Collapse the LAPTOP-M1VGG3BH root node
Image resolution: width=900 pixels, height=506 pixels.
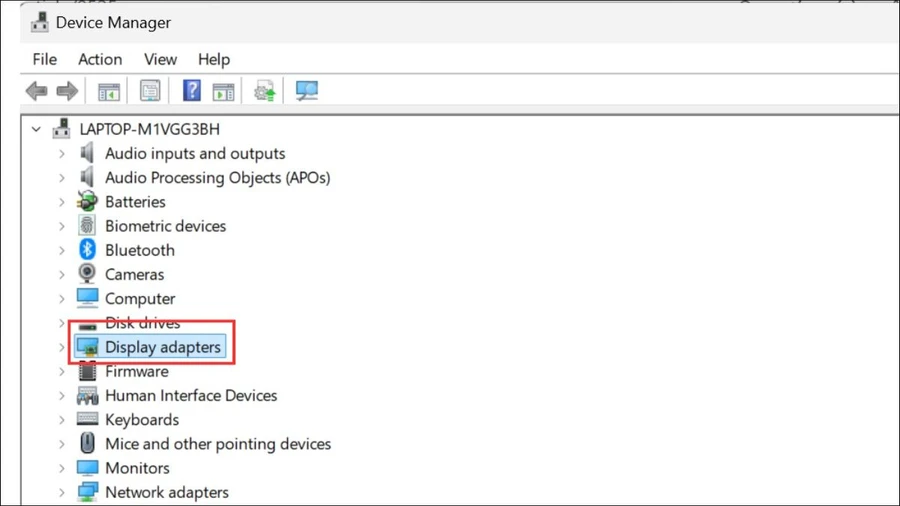(36, 129)
